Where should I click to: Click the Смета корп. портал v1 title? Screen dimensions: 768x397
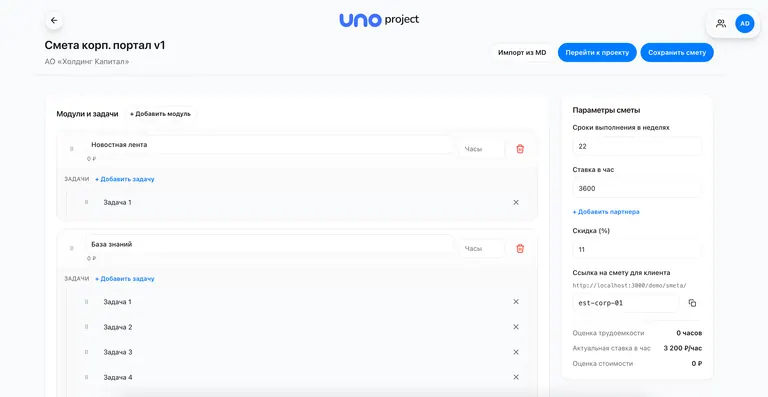pyautogui.click(x=105, y=45)
